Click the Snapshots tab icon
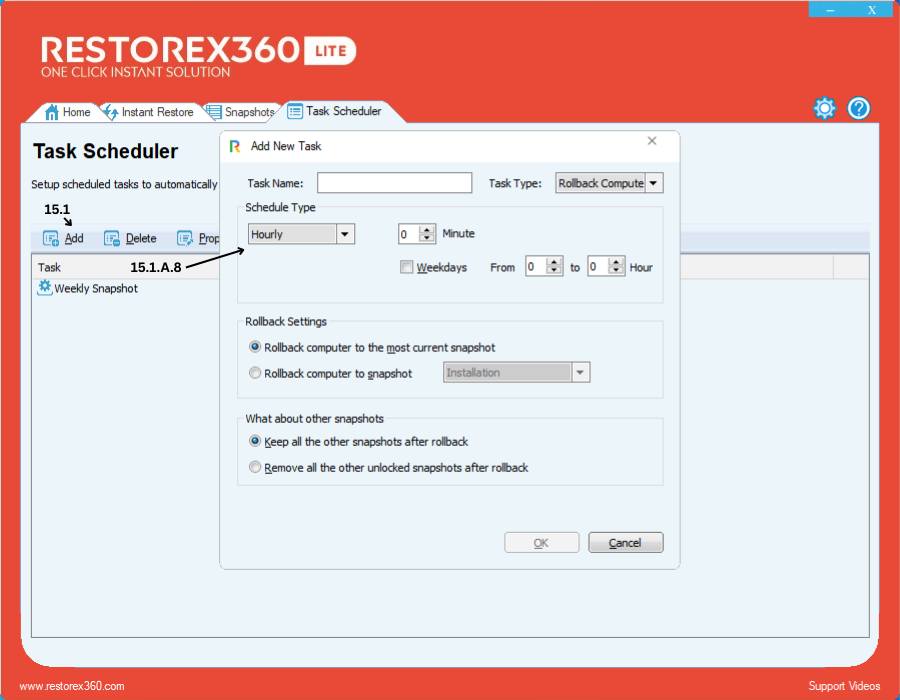Viewport: 900px width, 700px height. pyautogui.click(x=214, y=112)
